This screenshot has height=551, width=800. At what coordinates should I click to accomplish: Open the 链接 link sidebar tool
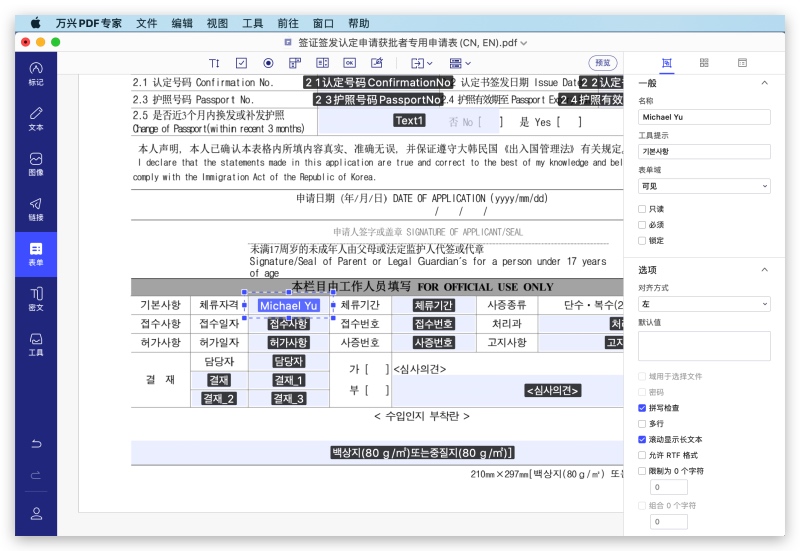[36, 208]
